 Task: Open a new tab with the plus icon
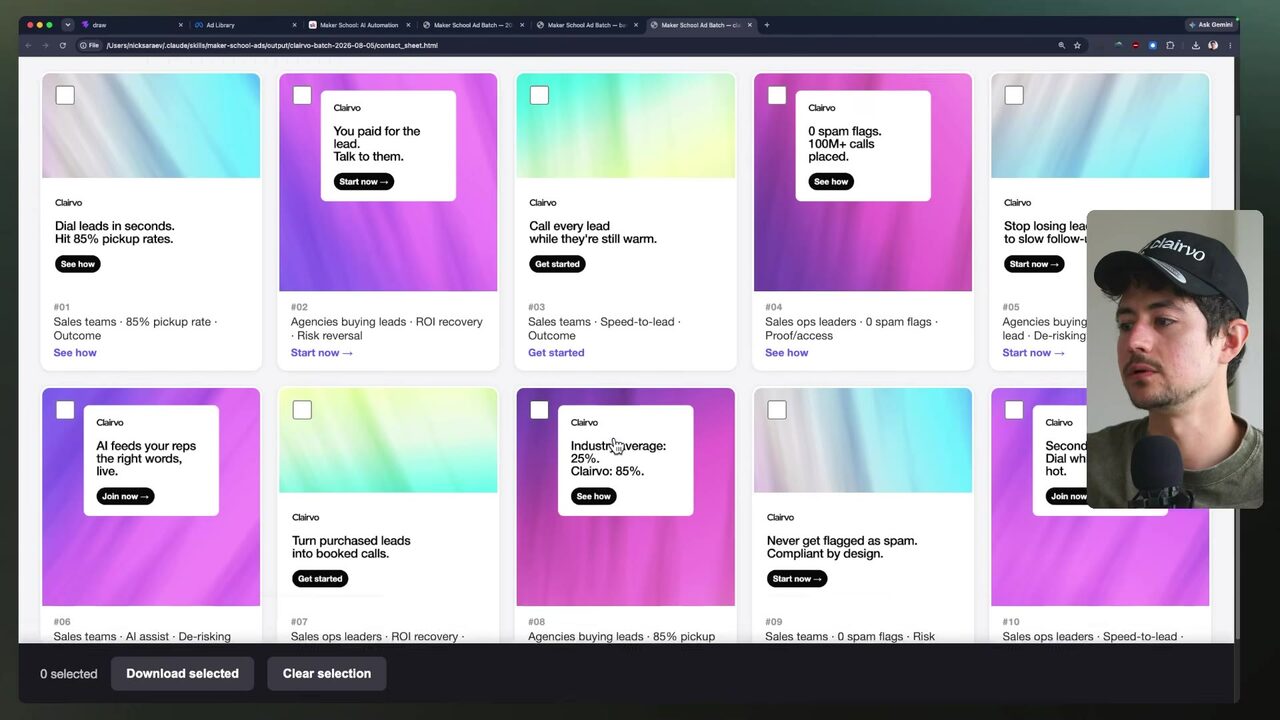(x=767, y=25)
